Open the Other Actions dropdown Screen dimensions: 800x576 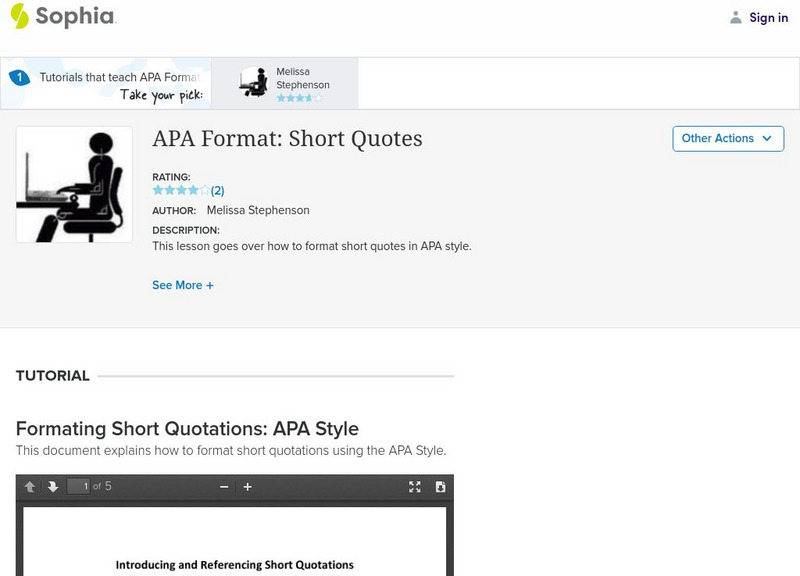[x=728, y=139]
